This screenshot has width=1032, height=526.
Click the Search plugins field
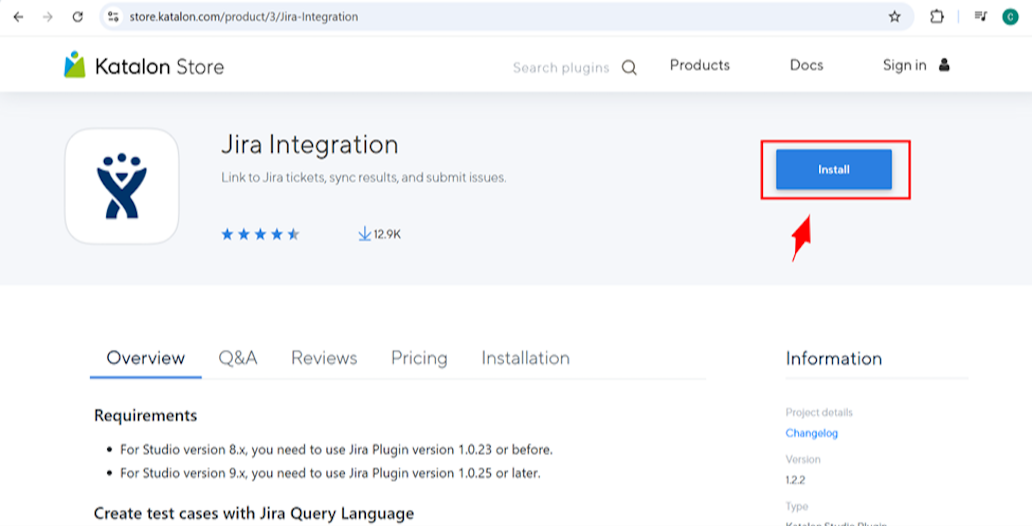pos(561,68)
